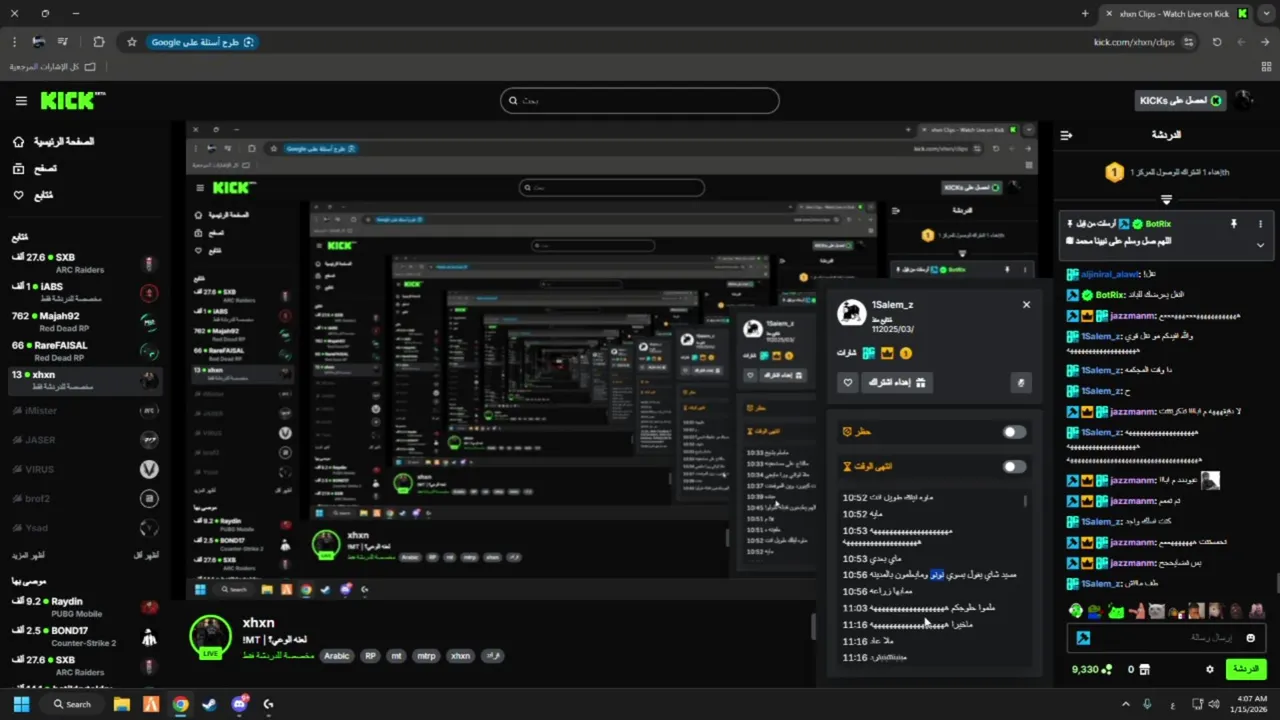Open the pinned message three-dot options
This screenshot has height=720, width=1280.
1260,224
